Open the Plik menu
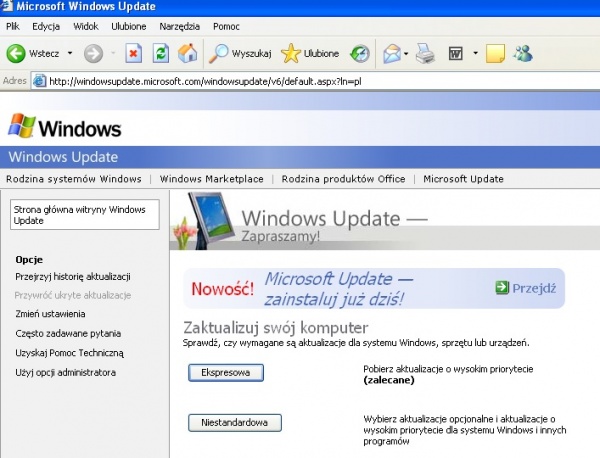This screenshot has width=600, height=458. [13, 26]
